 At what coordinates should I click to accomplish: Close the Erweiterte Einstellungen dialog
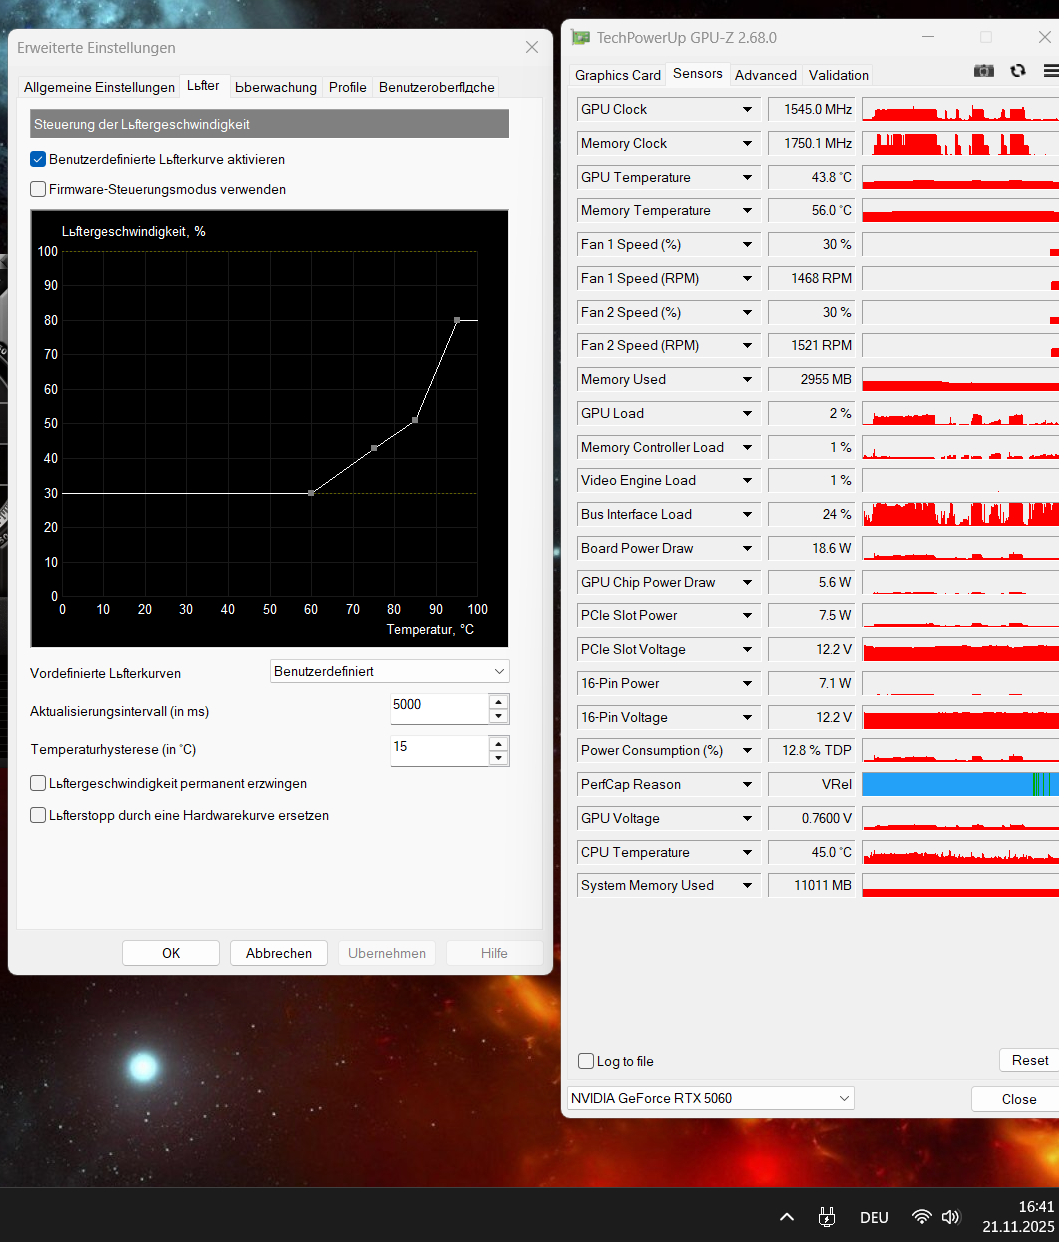532,47
